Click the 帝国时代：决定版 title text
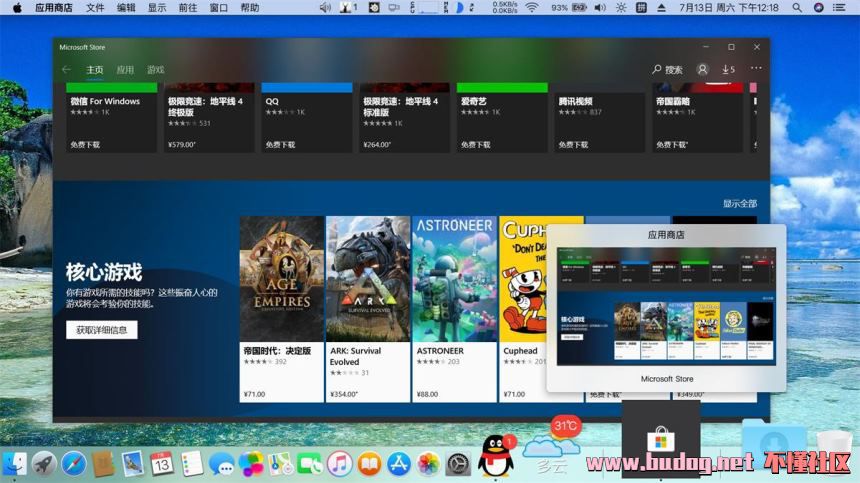 278,351
